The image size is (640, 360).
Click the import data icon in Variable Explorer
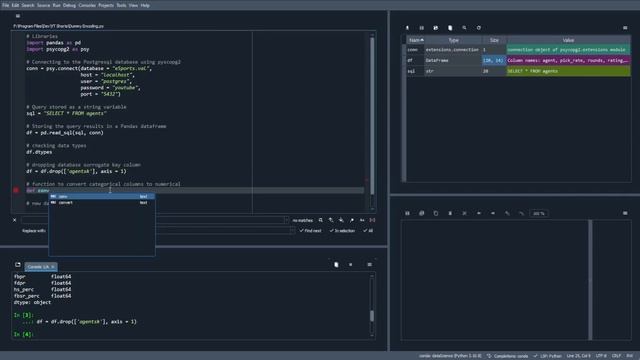pos(407,28)
